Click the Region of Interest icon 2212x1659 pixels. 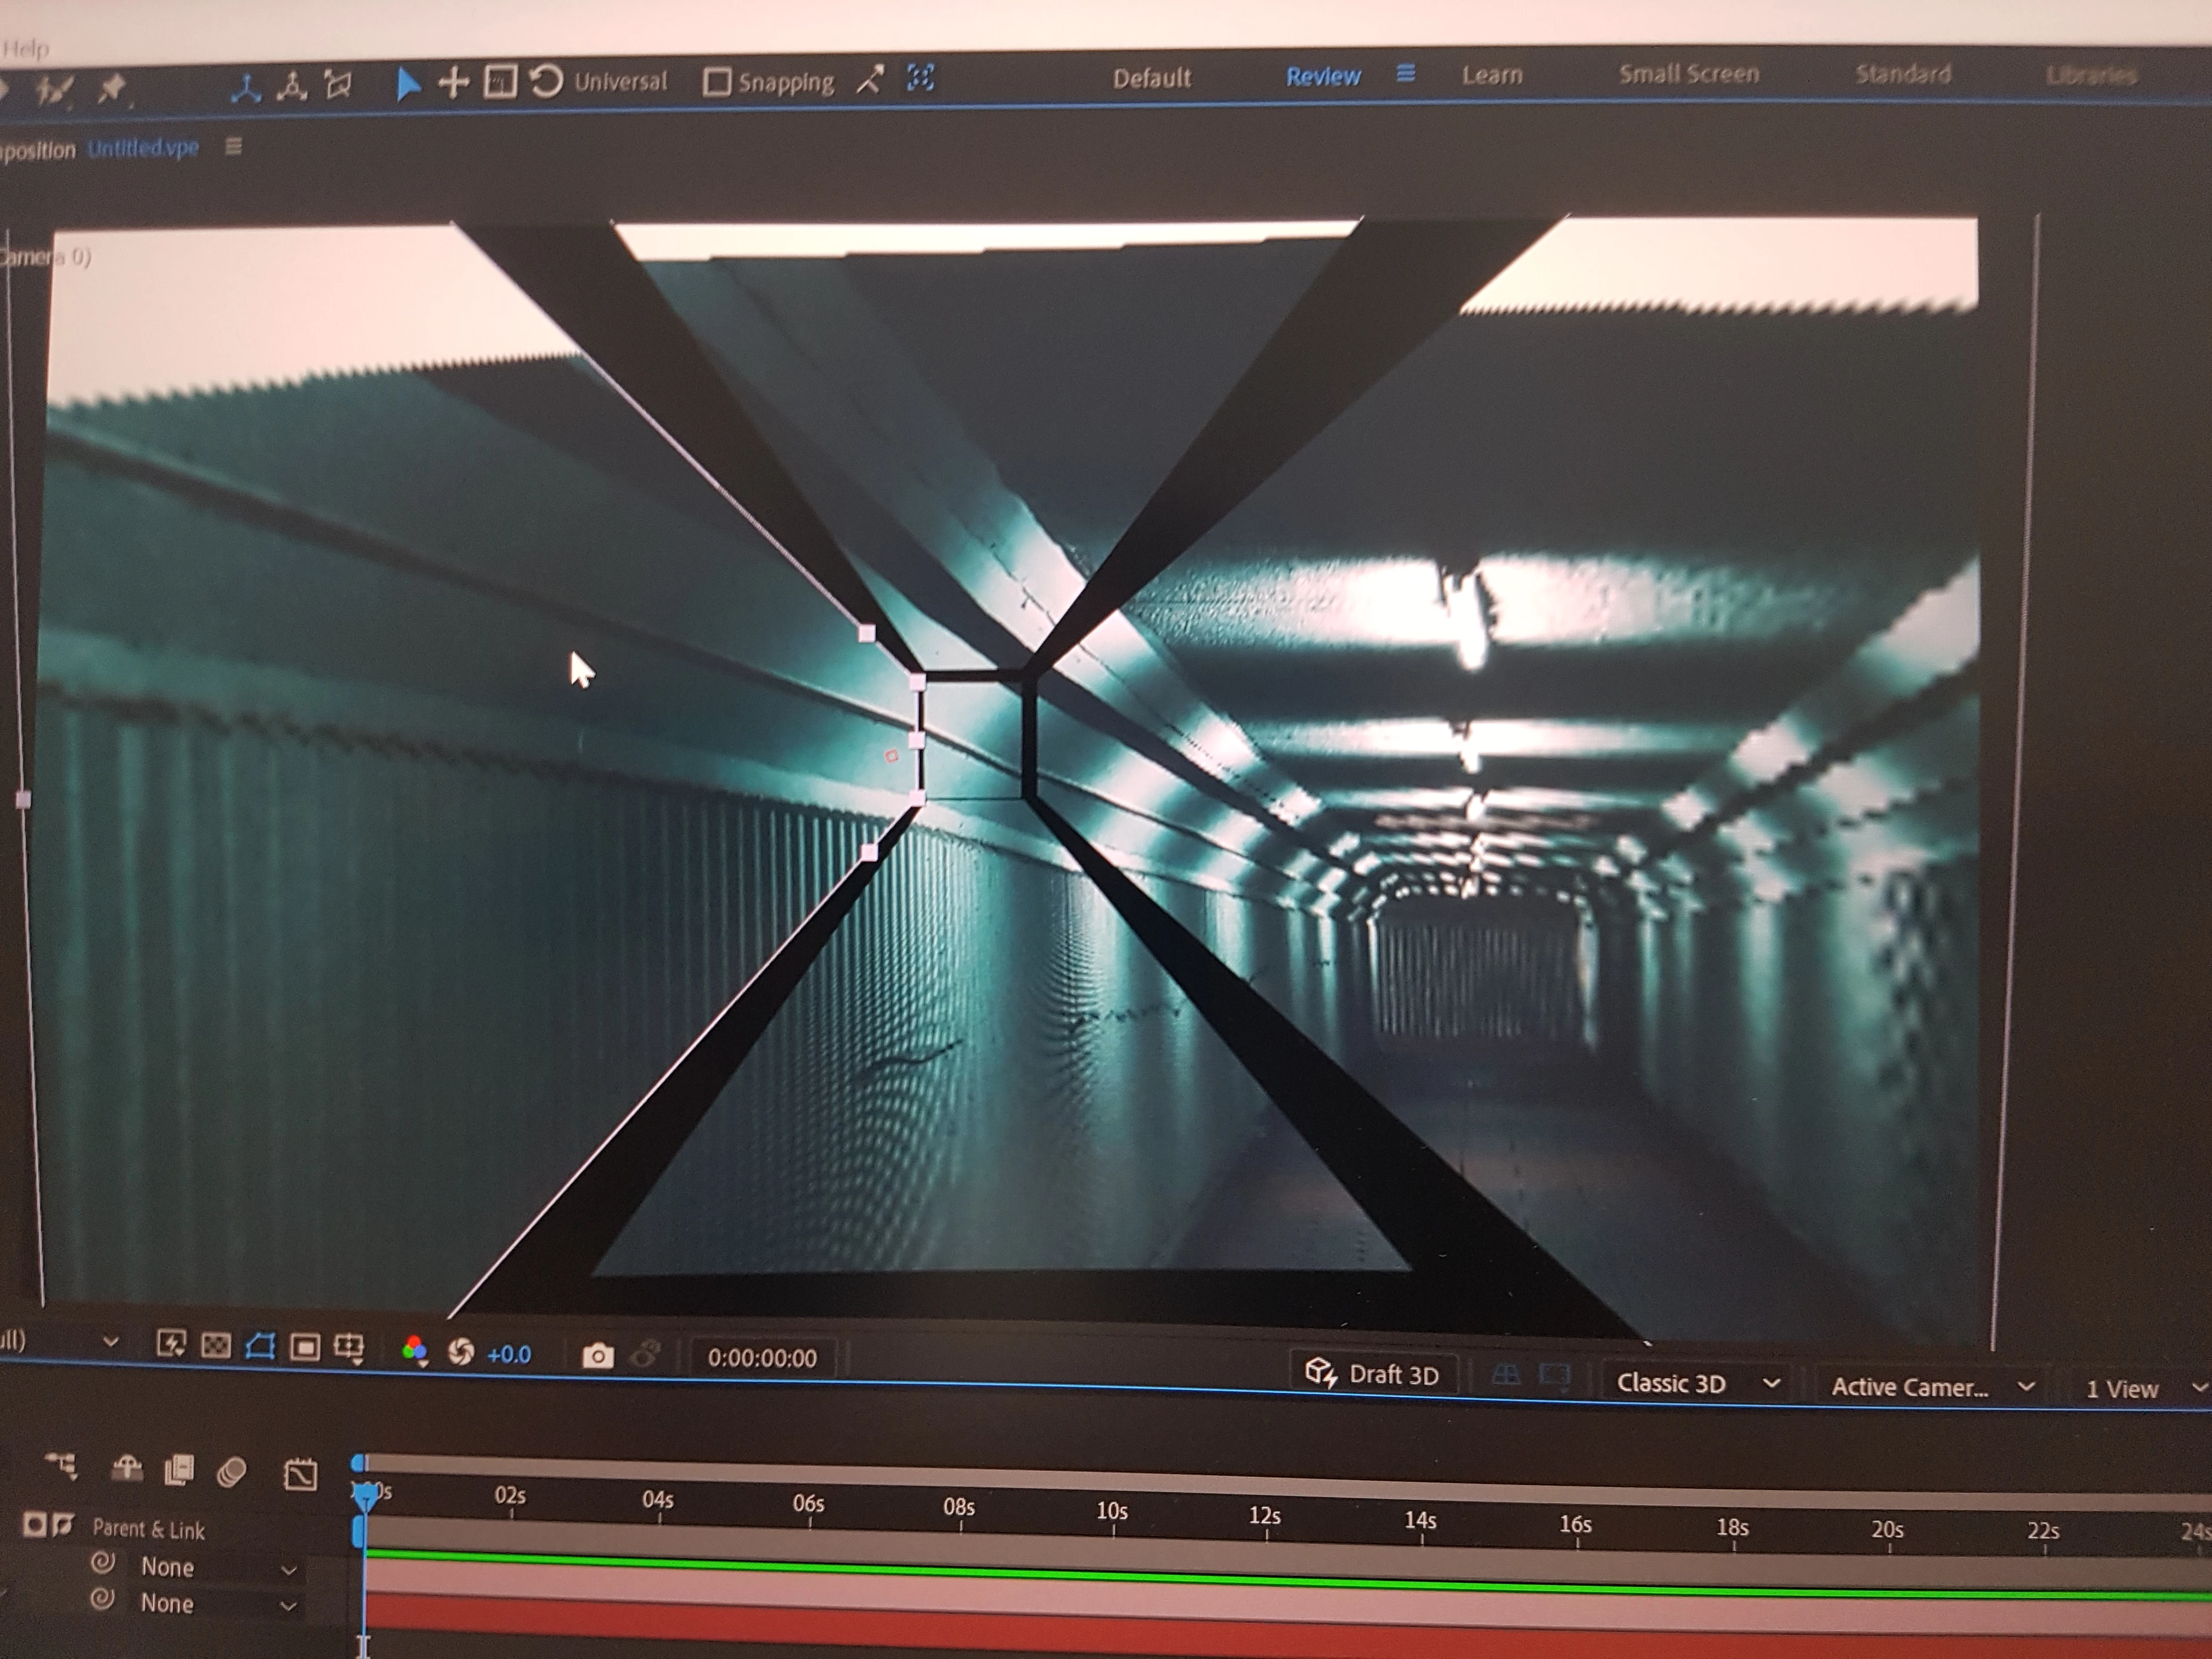304,1347
